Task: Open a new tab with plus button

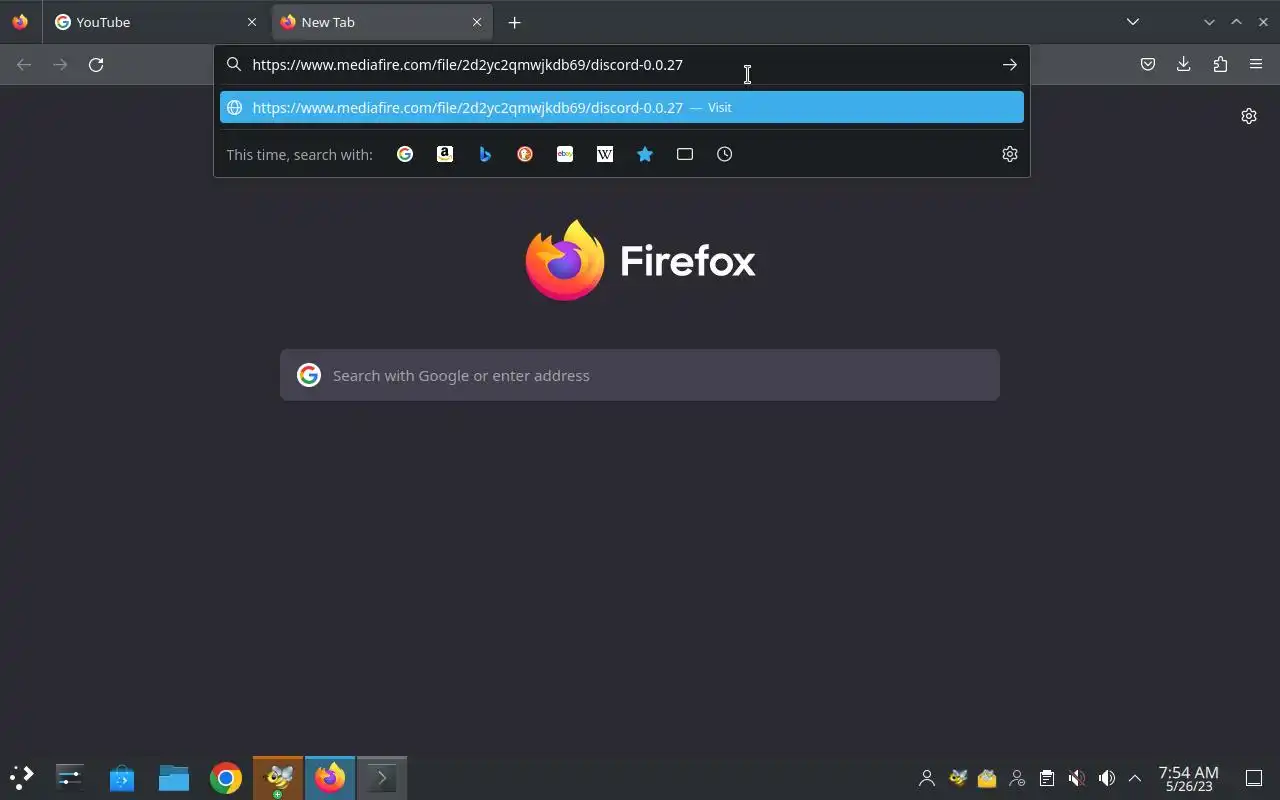Action: click(514, 22)
